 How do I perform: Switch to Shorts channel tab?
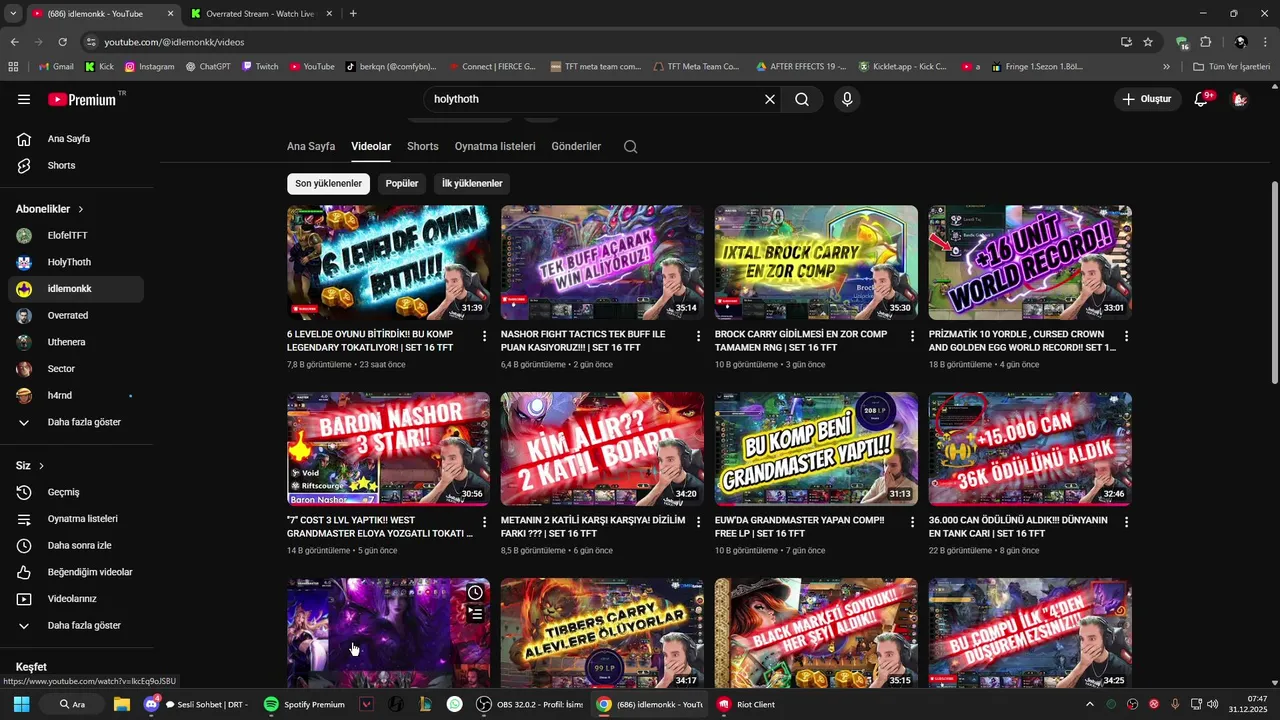pyautogui.click(x=423, y=146)
